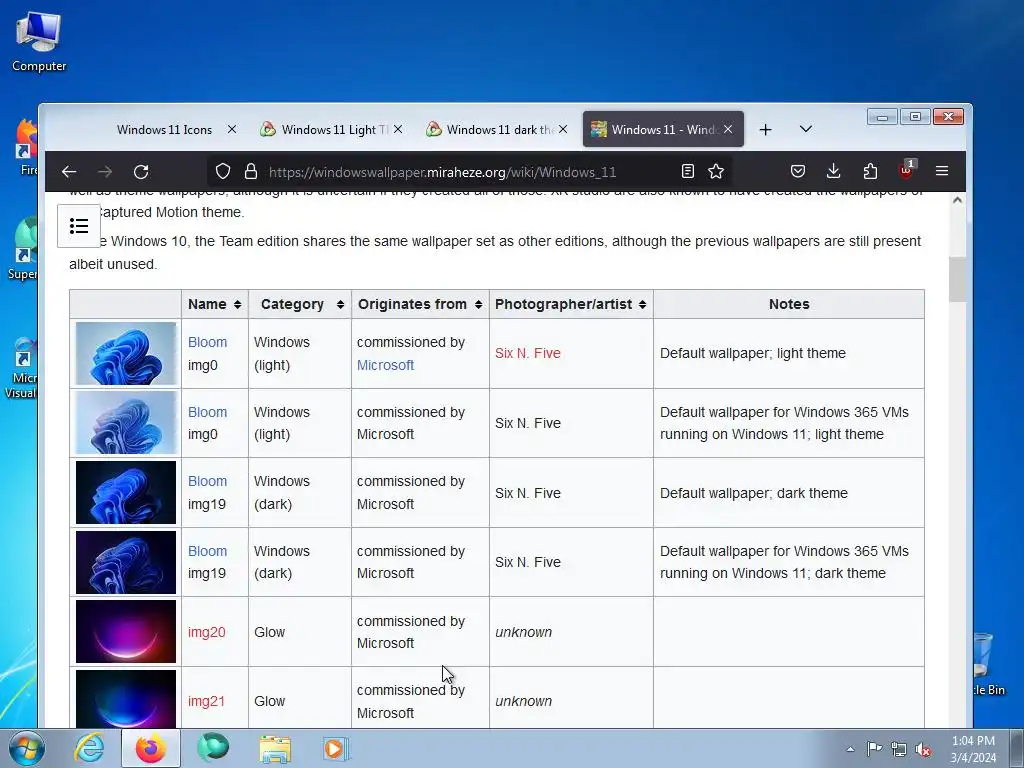1024x768 pixels.
Task: Click 'Default wallpaper; light theme' note
Action: tap(752, 353)
